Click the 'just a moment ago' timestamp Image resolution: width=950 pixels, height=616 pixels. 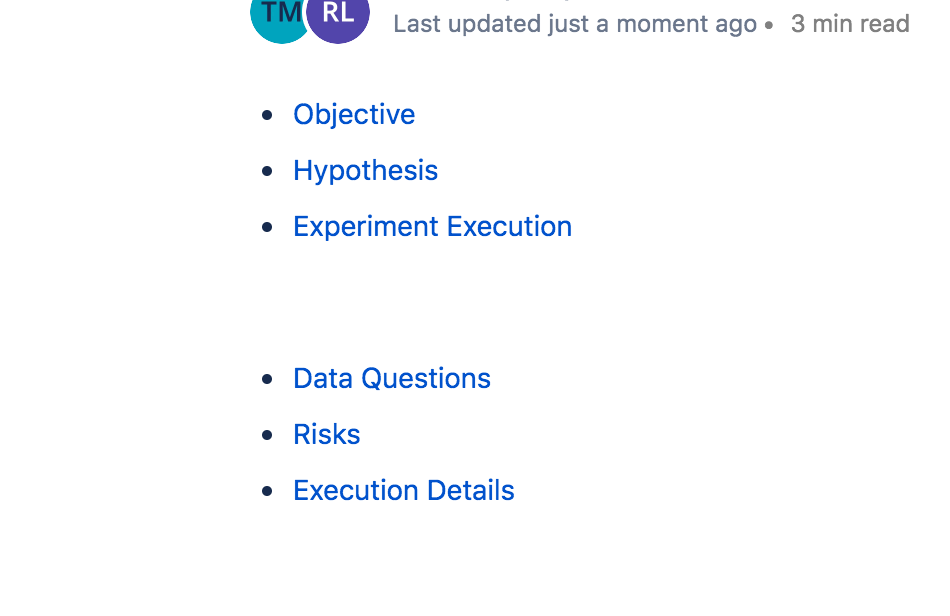click(653, 24)
